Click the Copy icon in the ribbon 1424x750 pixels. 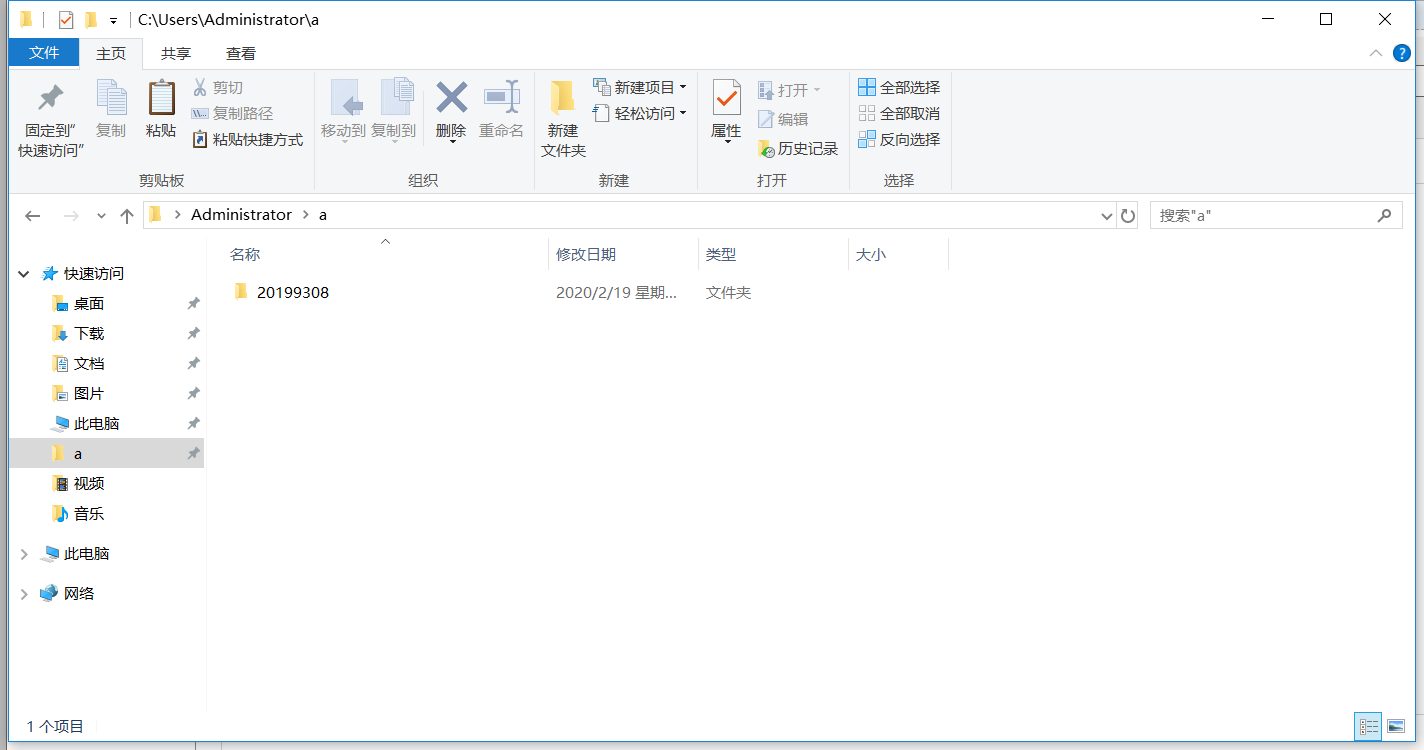click(111, 97)
